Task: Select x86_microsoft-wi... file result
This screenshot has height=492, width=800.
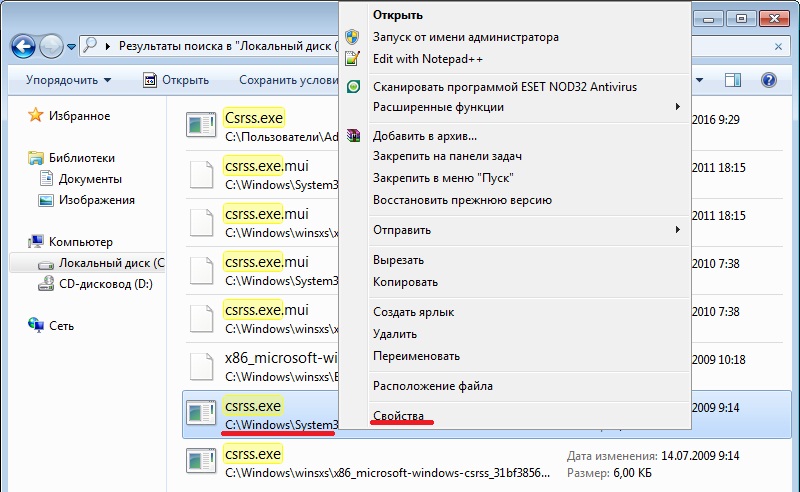Action: point(281,358)
